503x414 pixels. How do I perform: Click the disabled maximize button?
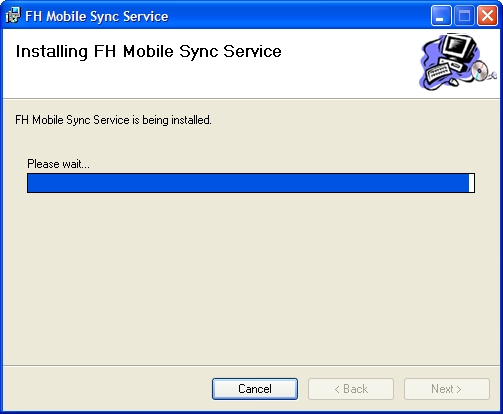464,15
